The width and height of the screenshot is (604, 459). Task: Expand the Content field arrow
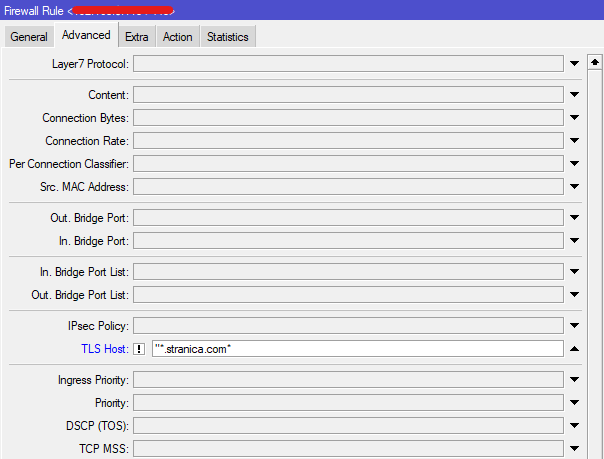[574, 95]
